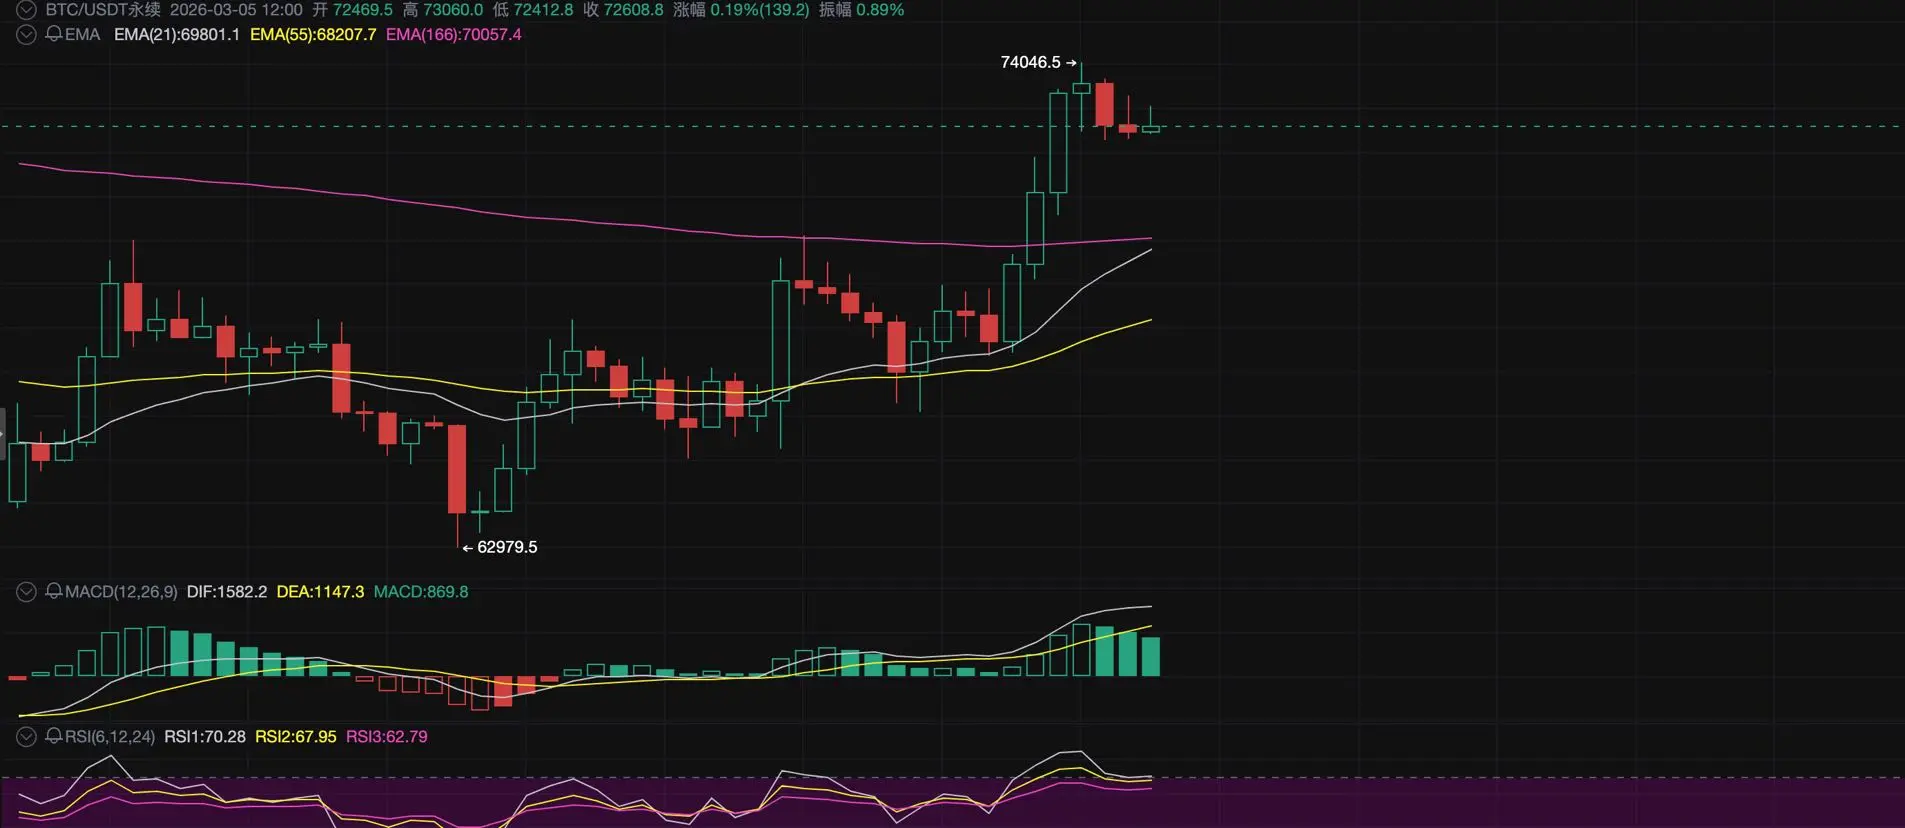Click the 振幅 0.89% amplitude value
Viewport: 1905px width, 828px height.
861,10
